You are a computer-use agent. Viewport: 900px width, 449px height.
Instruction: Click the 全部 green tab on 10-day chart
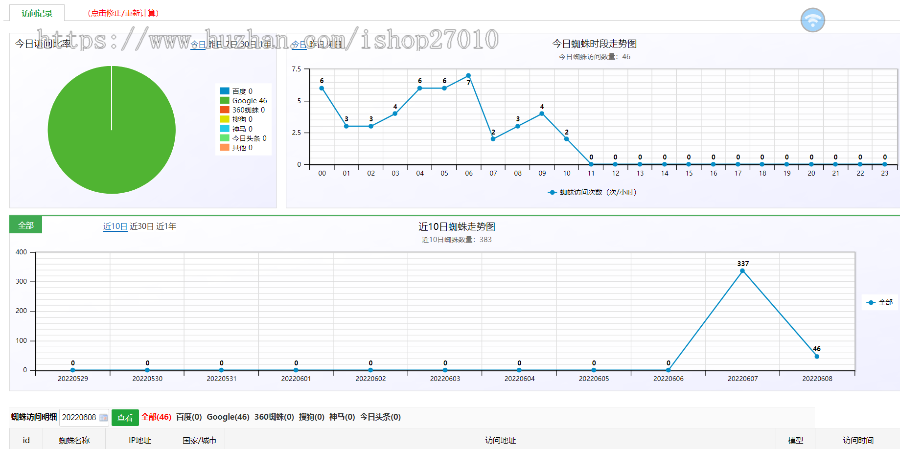(x=25, y=226)
